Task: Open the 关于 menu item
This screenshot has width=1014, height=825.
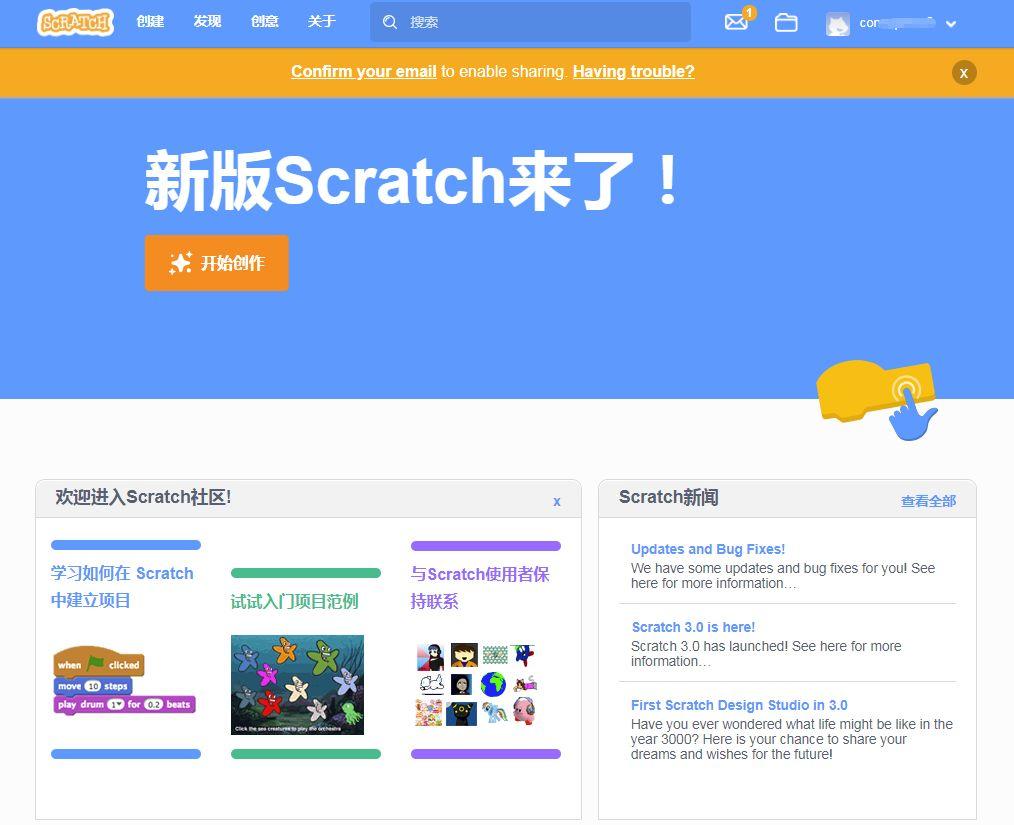Action: (321, 21)
